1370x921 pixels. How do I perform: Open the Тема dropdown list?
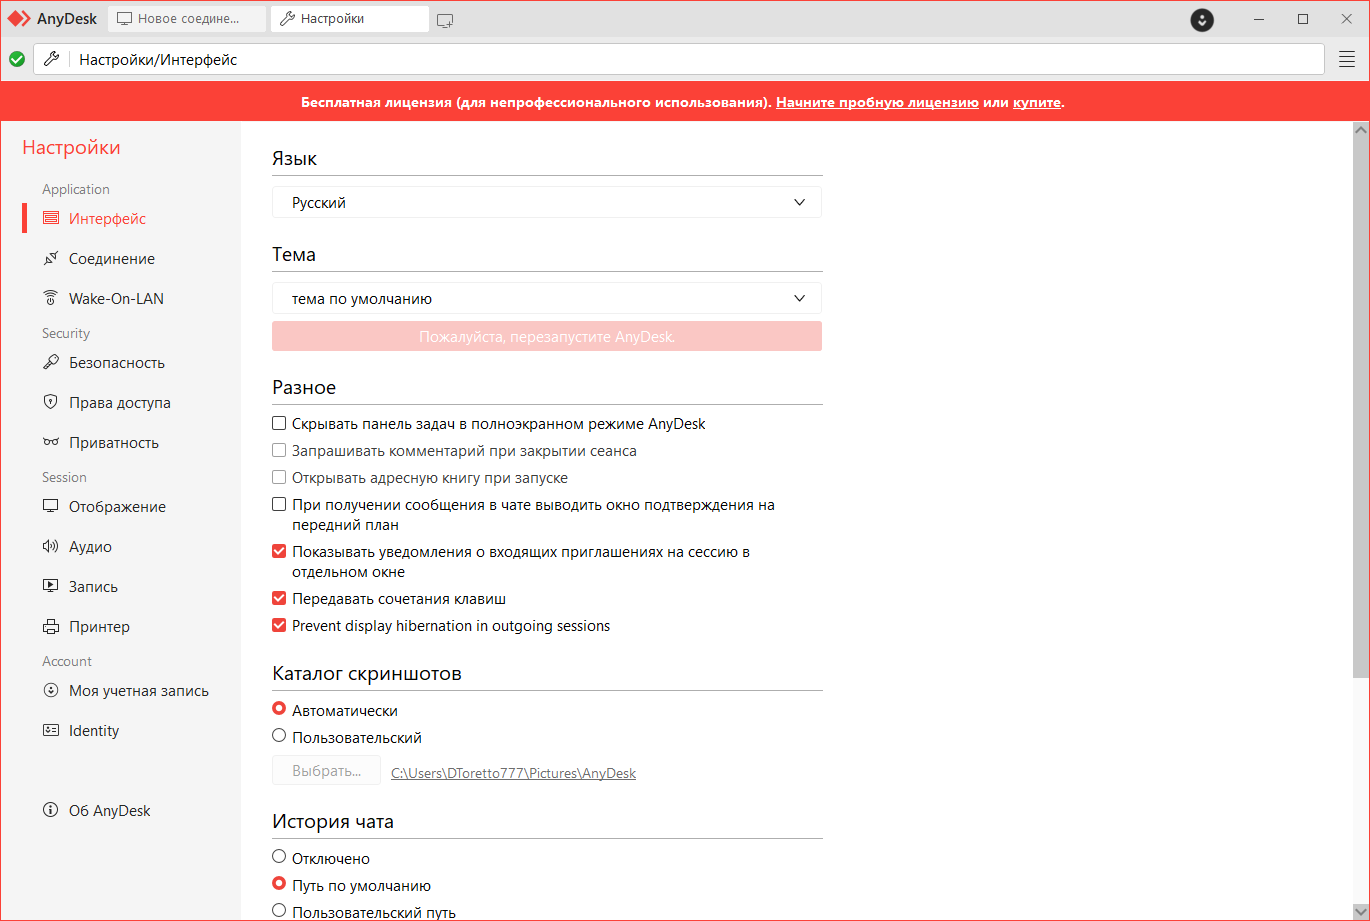pos(547,298)
